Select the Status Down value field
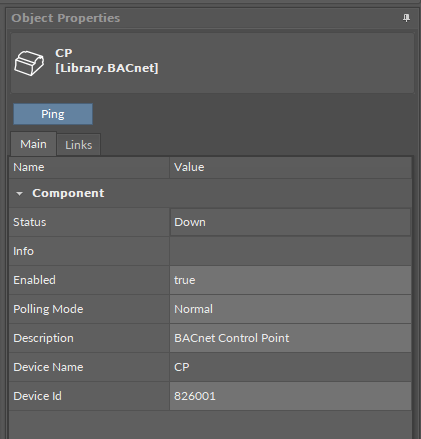The image size is (421, 439). (290, 222)
